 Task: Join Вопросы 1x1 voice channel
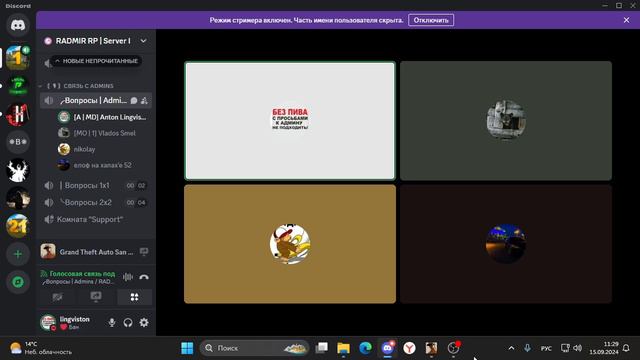[96, 185]
